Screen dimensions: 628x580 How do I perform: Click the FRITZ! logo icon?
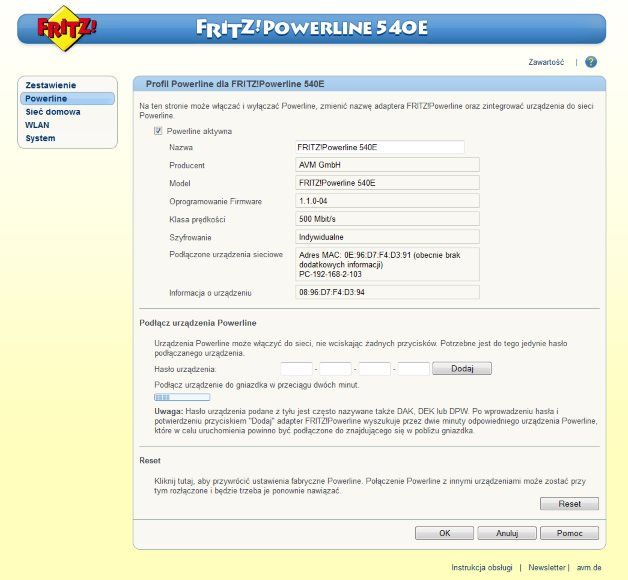[x=66, y=28]
